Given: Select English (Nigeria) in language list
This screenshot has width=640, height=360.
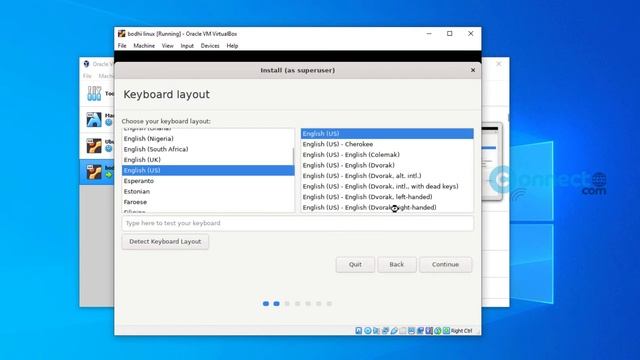Looking at the screenshot, I should 208,139.
